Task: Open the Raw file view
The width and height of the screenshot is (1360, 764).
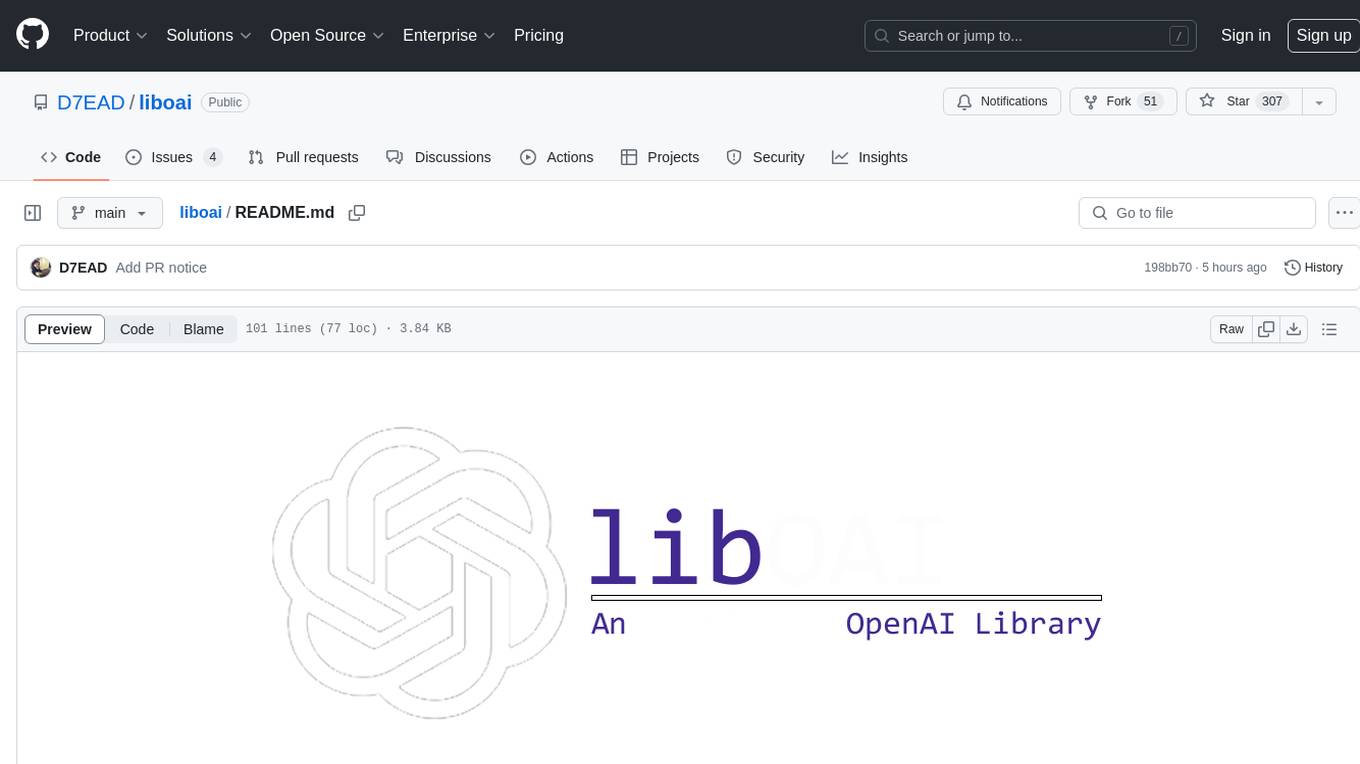Action: pos(1231,329)
